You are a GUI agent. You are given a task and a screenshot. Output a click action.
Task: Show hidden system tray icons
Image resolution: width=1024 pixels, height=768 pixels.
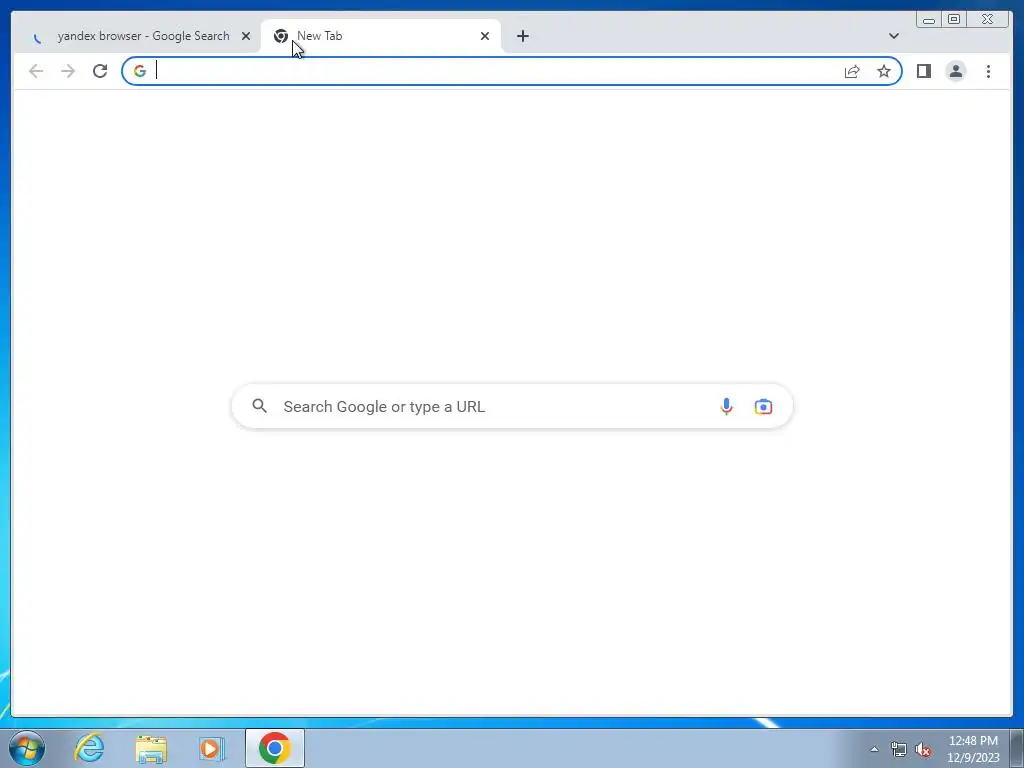[x=874, y=749]
